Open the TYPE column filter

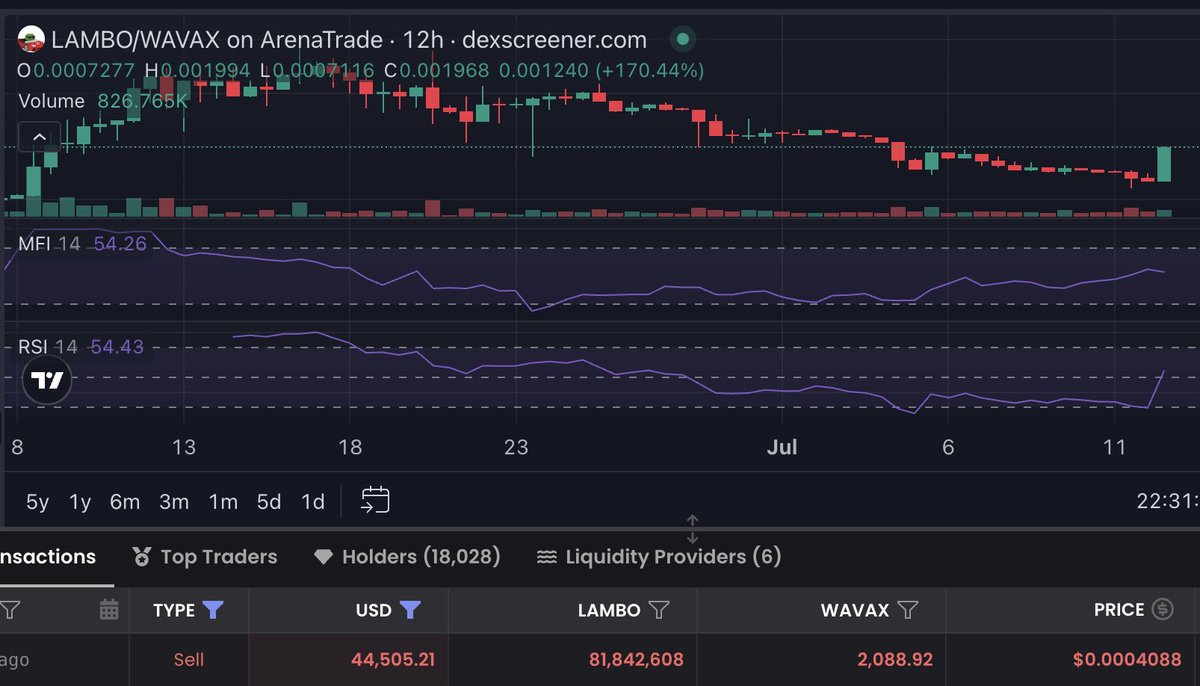213,609
